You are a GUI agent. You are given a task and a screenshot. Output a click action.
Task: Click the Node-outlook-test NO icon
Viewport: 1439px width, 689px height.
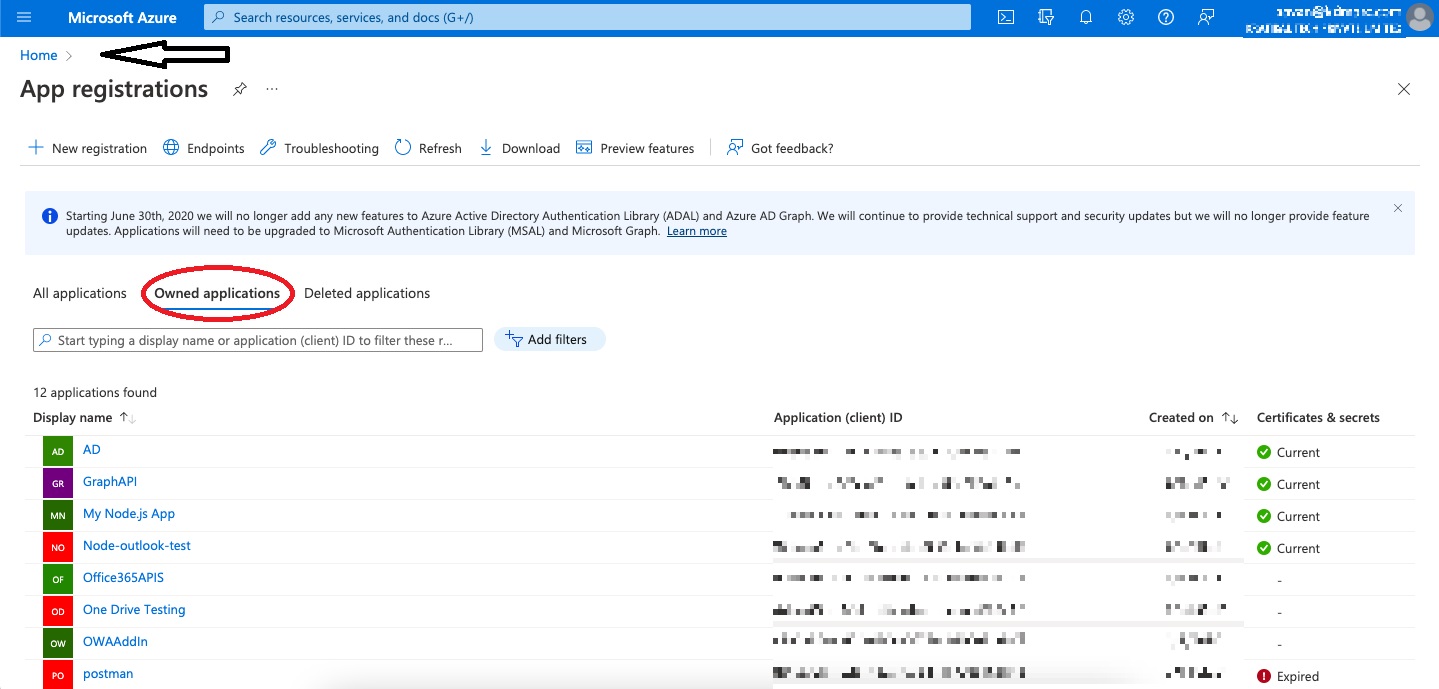click(x=58, y=547)
